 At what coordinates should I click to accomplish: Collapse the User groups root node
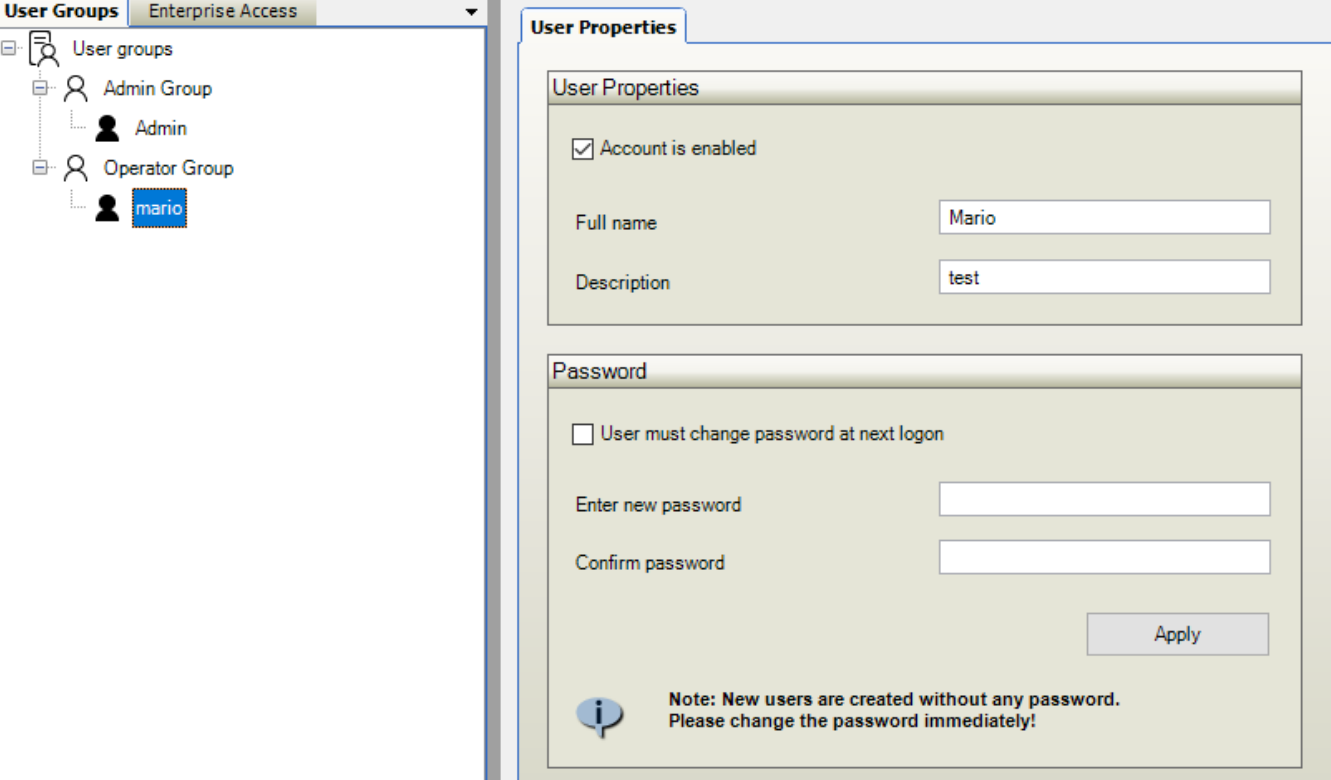click(9, 48)
